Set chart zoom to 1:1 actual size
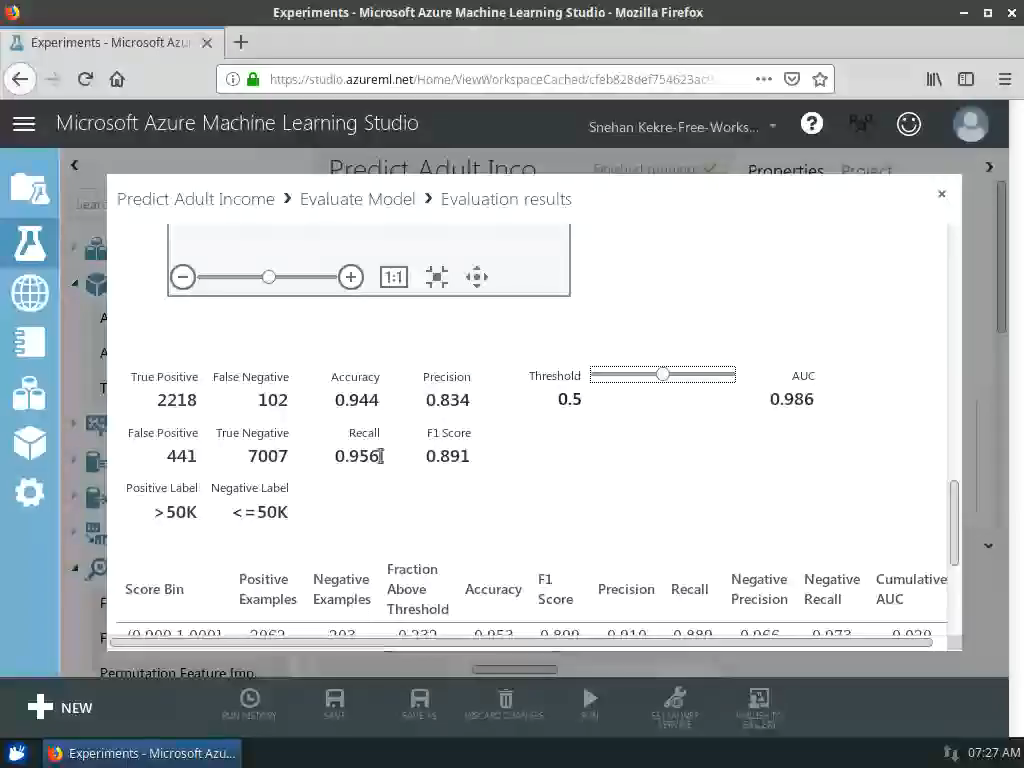The height and width of the screenshot is (768, 1024). [x=394, y=277]
